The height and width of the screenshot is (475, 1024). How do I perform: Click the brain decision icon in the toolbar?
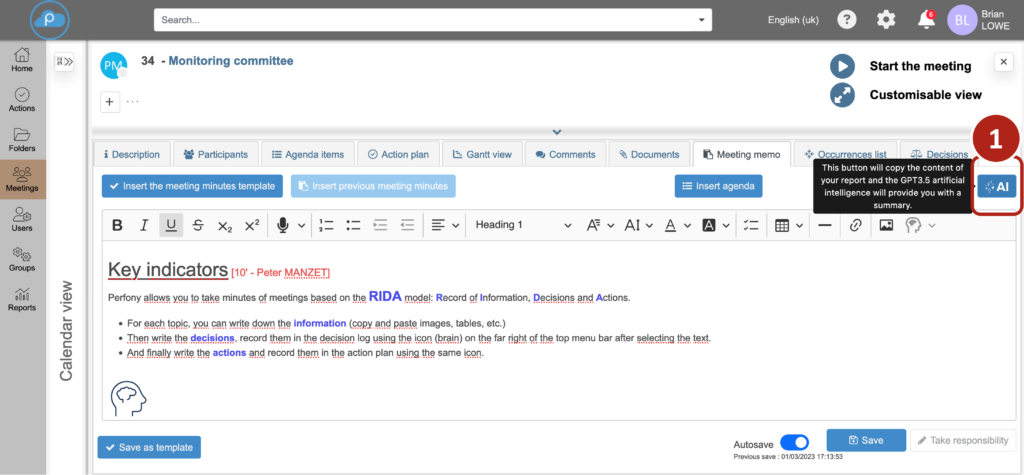point(913,225)
